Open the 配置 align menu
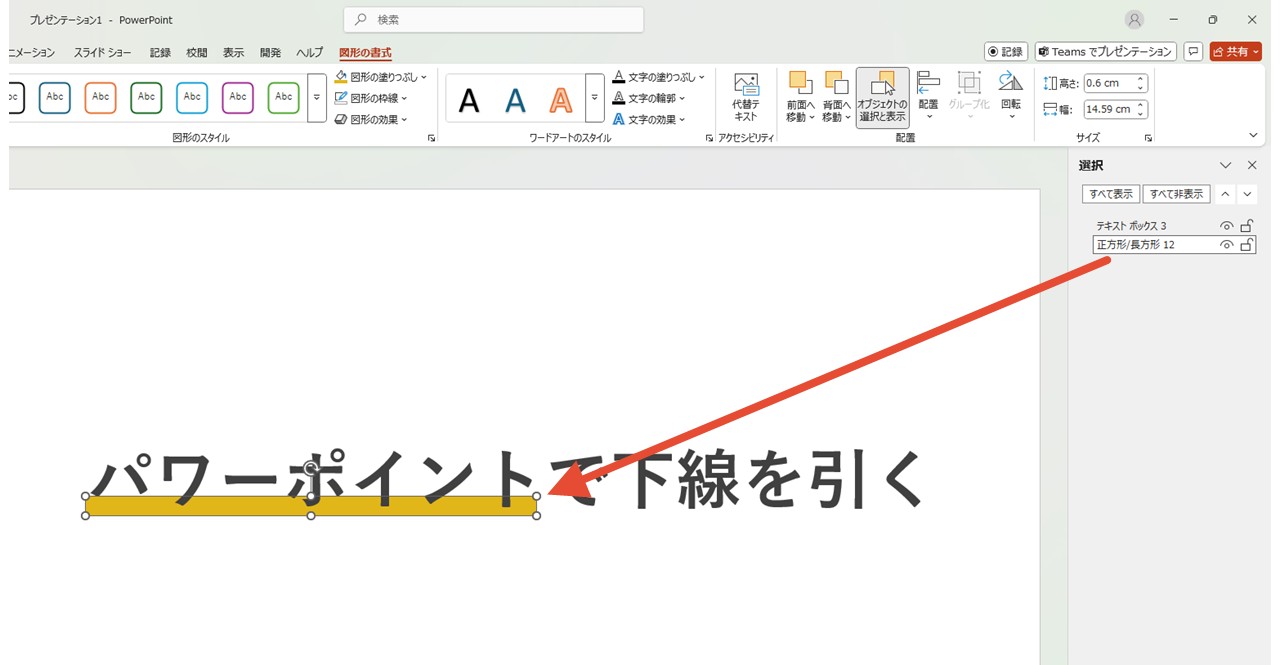 [928, 97]
